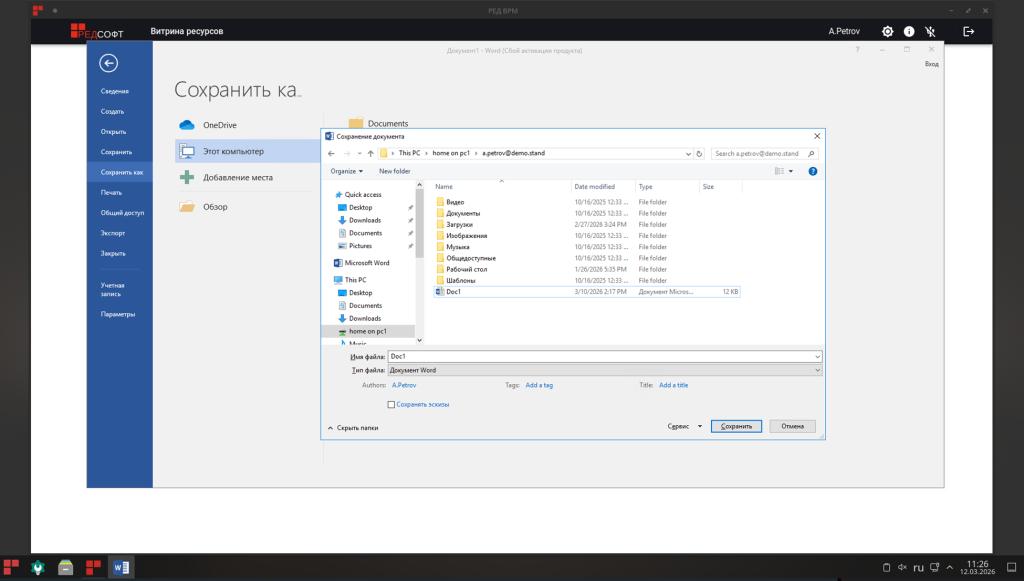Choose Печать from backstage menu
The image size is (1024, 581).
[111, 193]
